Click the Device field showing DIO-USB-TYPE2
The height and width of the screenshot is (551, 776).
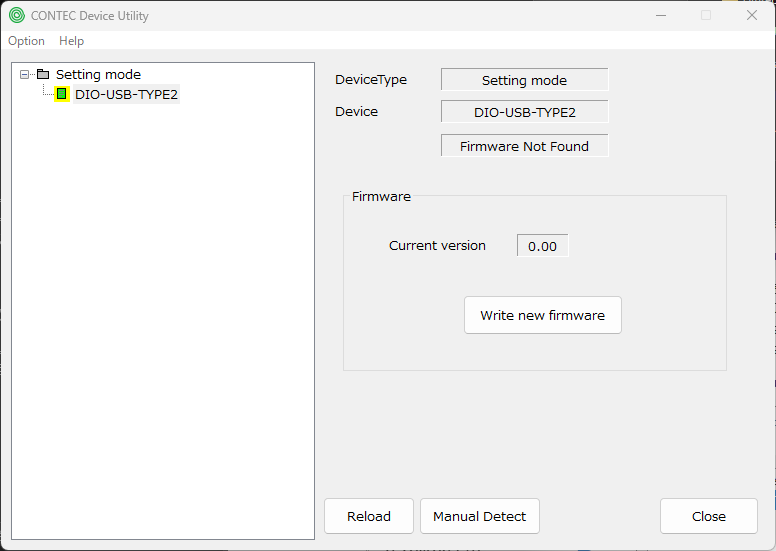pos(524,112)
